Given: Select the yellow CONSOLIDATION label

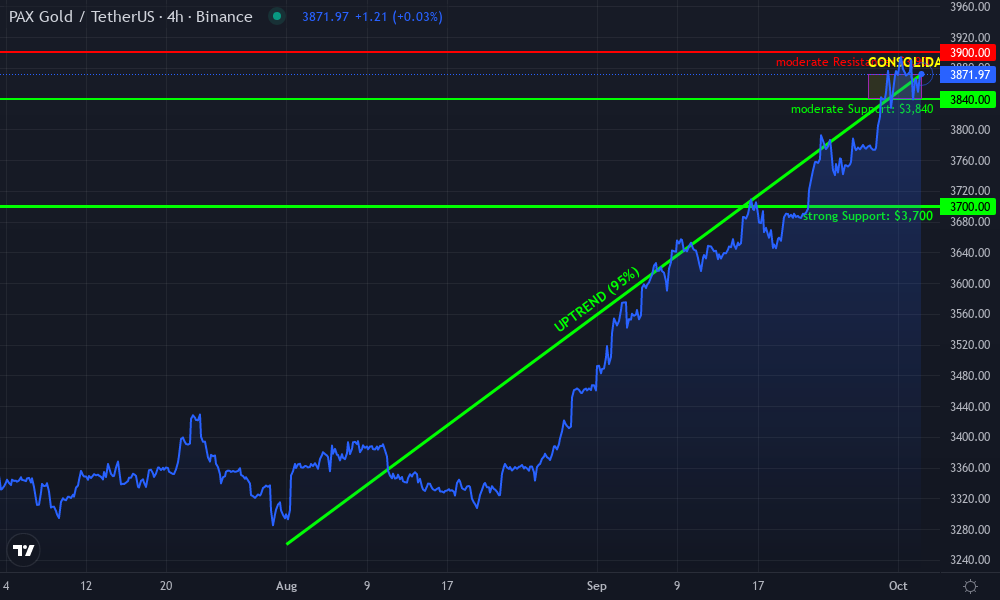Looking at the screenshot, I should pyautogui.click(x=903, y=62).
